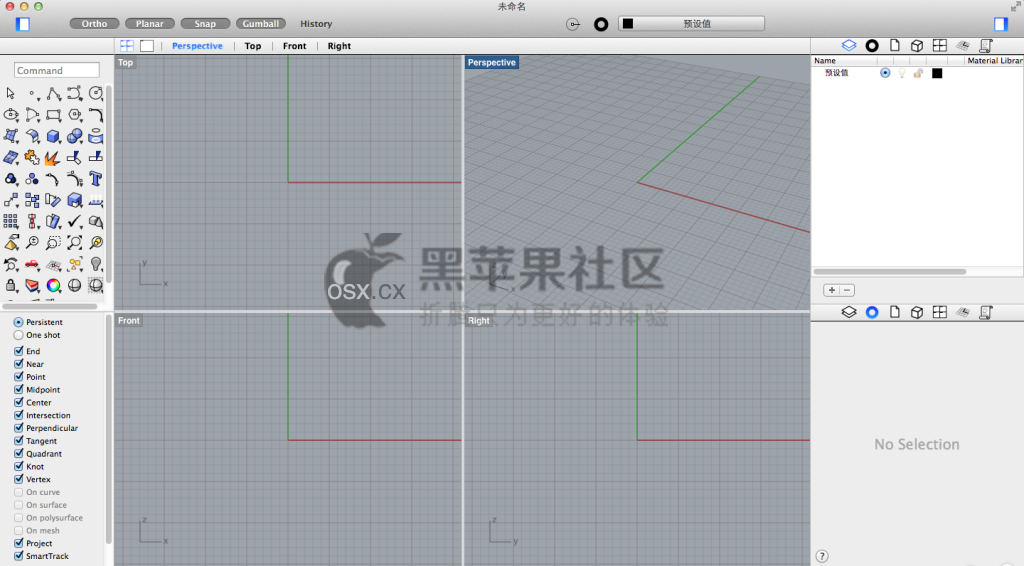
Task: Click the puzzle-piece Join tool
Action: pos(32,157)
